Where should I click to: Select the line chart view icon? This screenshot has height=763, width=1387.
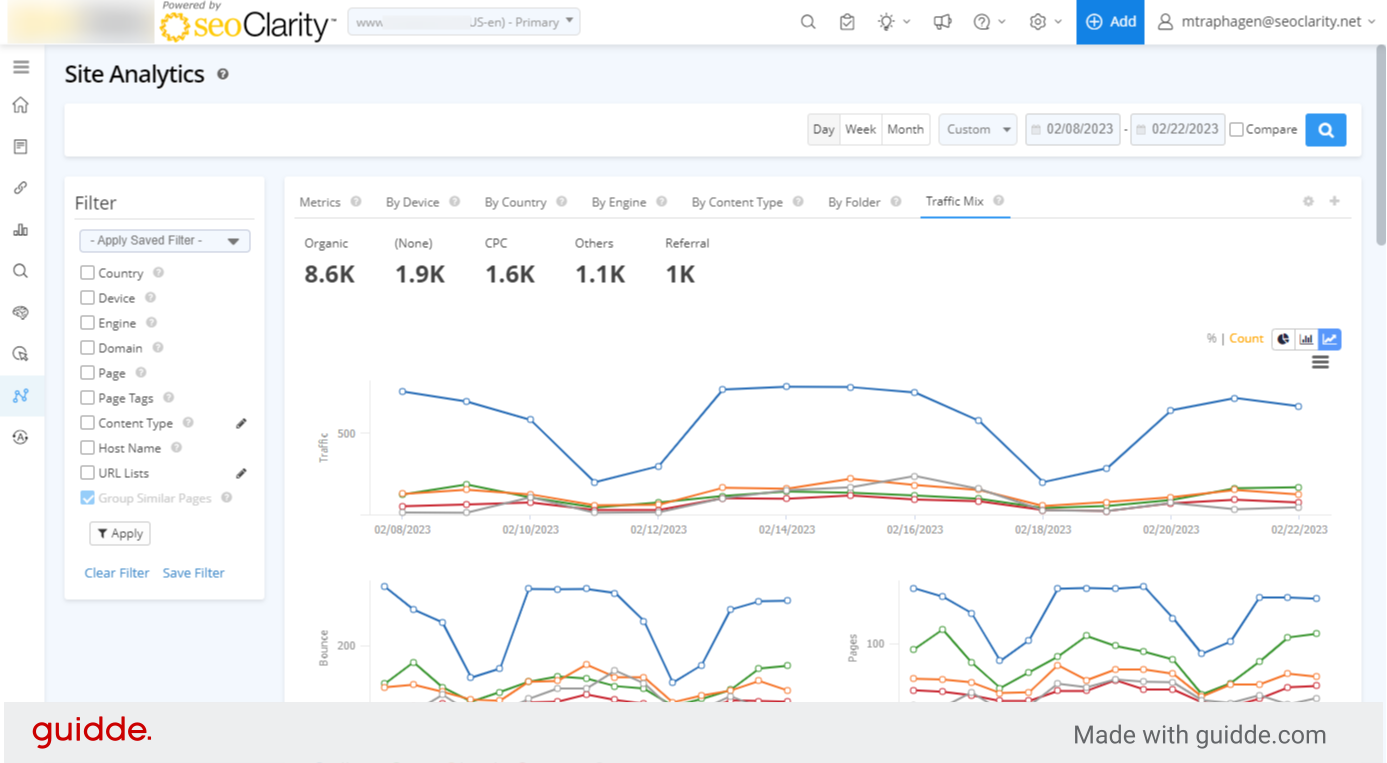coord(1330,339)
